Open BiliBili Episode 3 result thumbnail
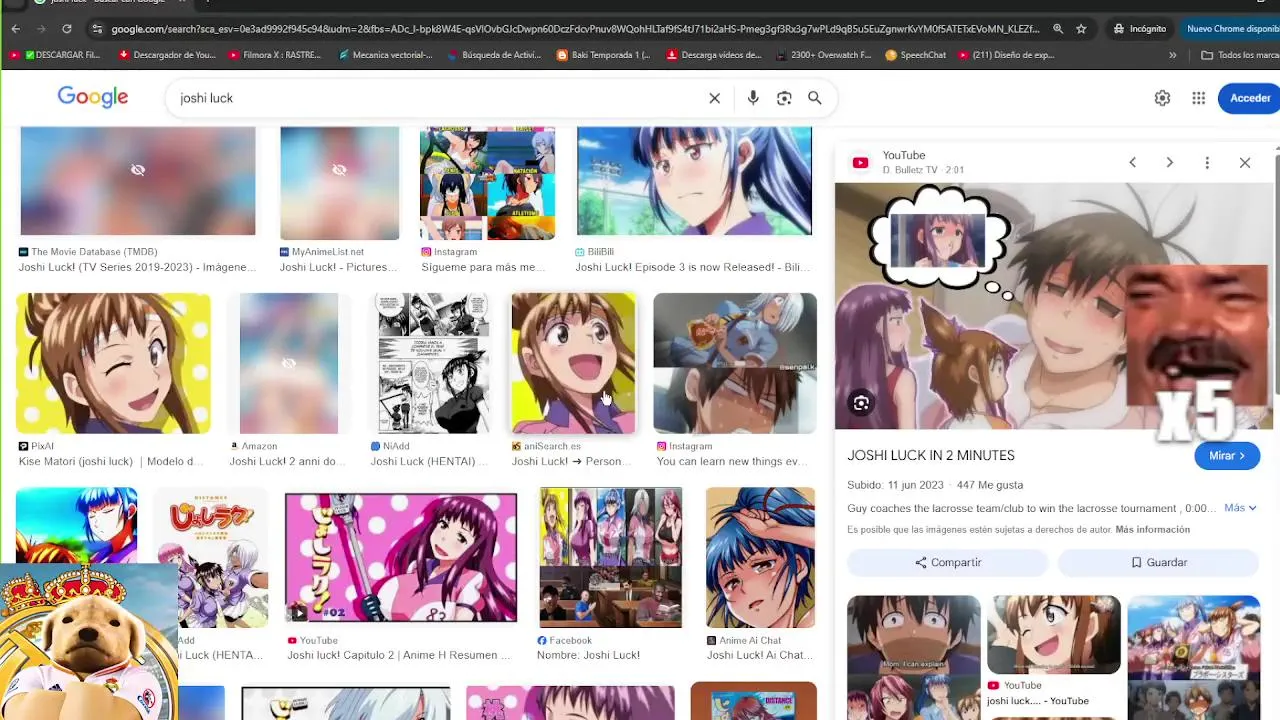1280x720 pixels. (x=694, y=181)
